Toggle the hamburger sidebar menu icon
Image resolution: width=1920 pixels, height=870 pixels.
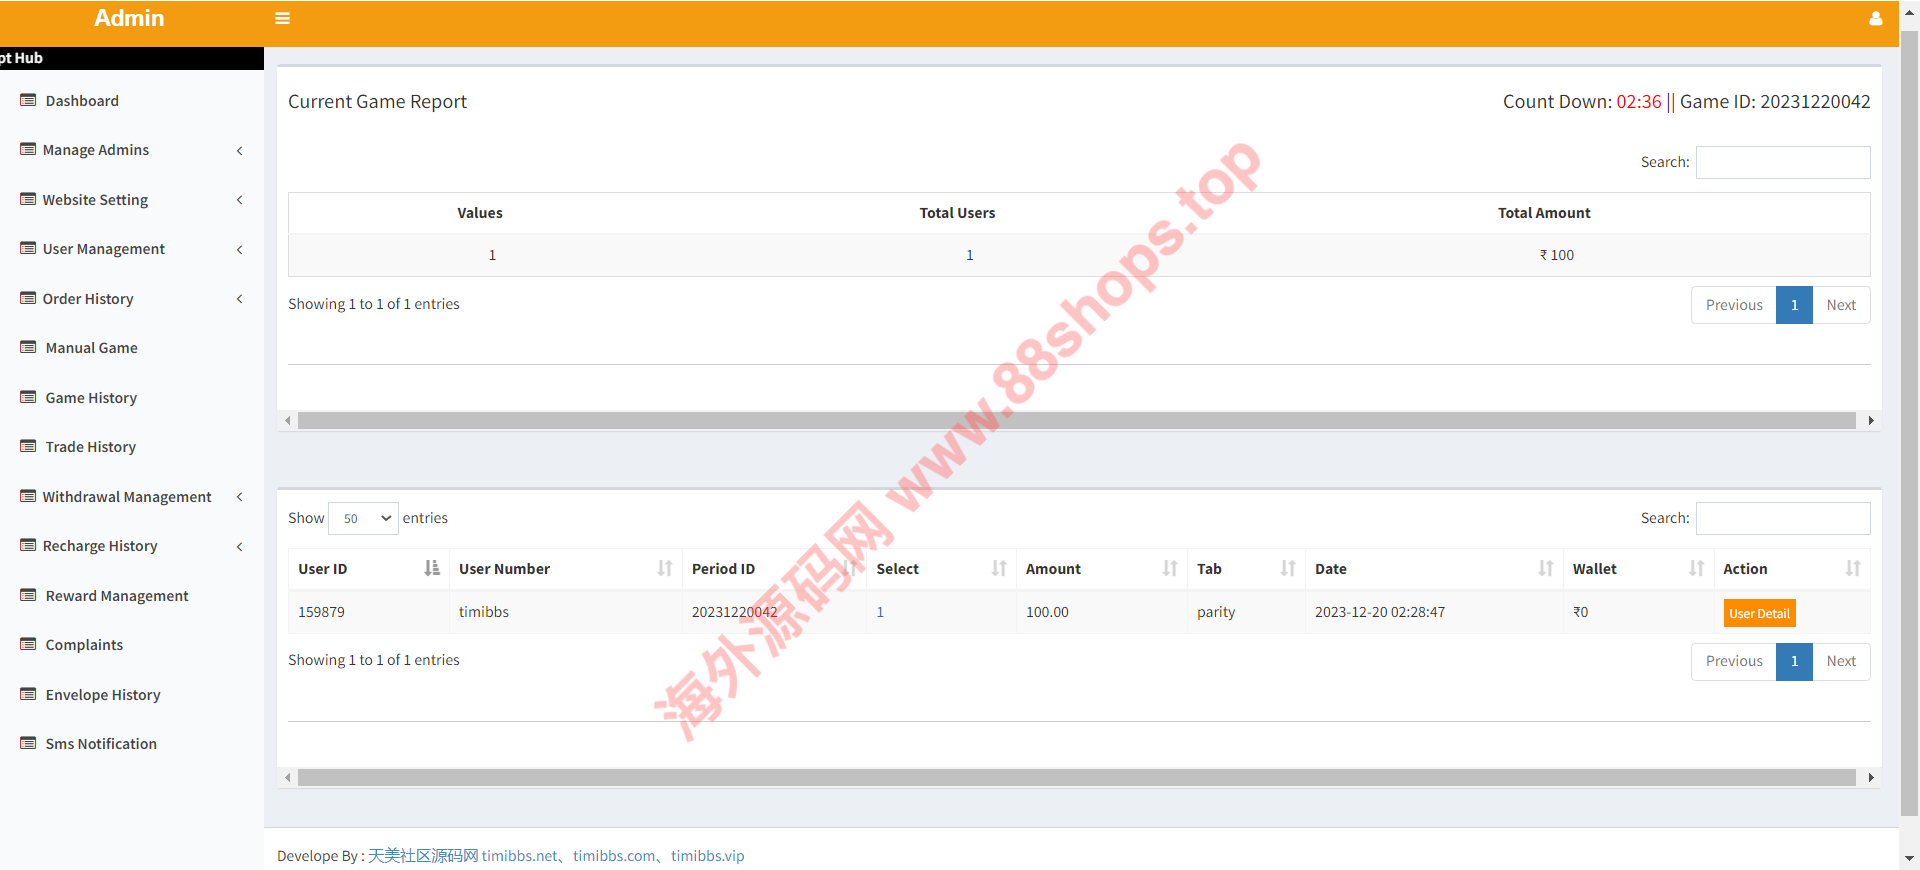(x=282, y=18)
